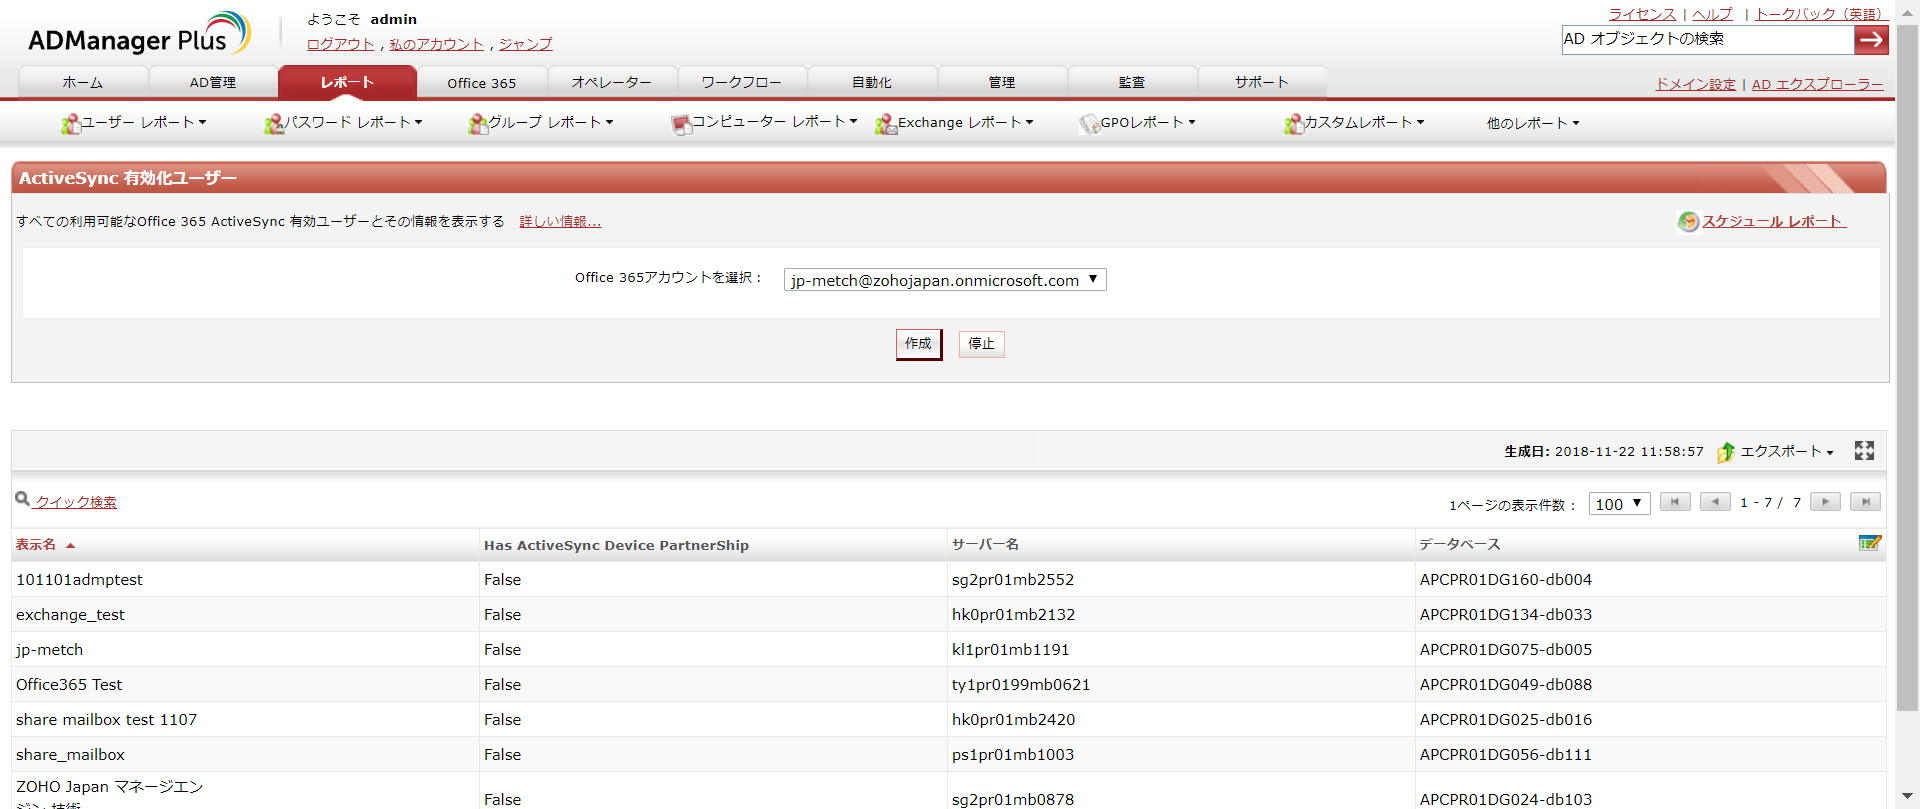Switch to the レポート tab

coord(347,82)
